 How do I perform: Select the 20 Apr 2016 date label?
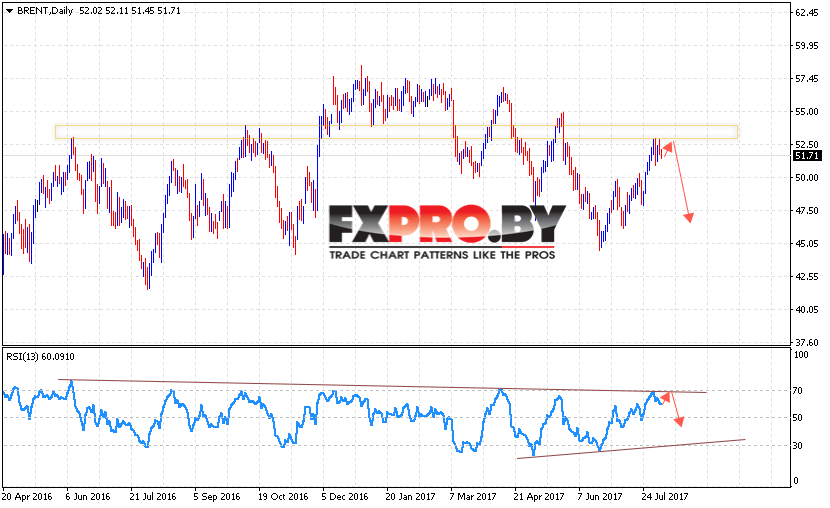point(27,496)
